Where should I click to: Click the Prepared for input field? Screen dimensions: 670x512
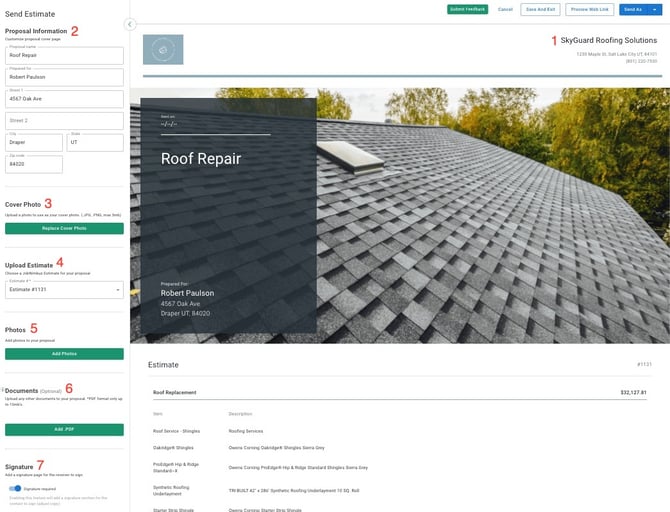coord(64,77)
